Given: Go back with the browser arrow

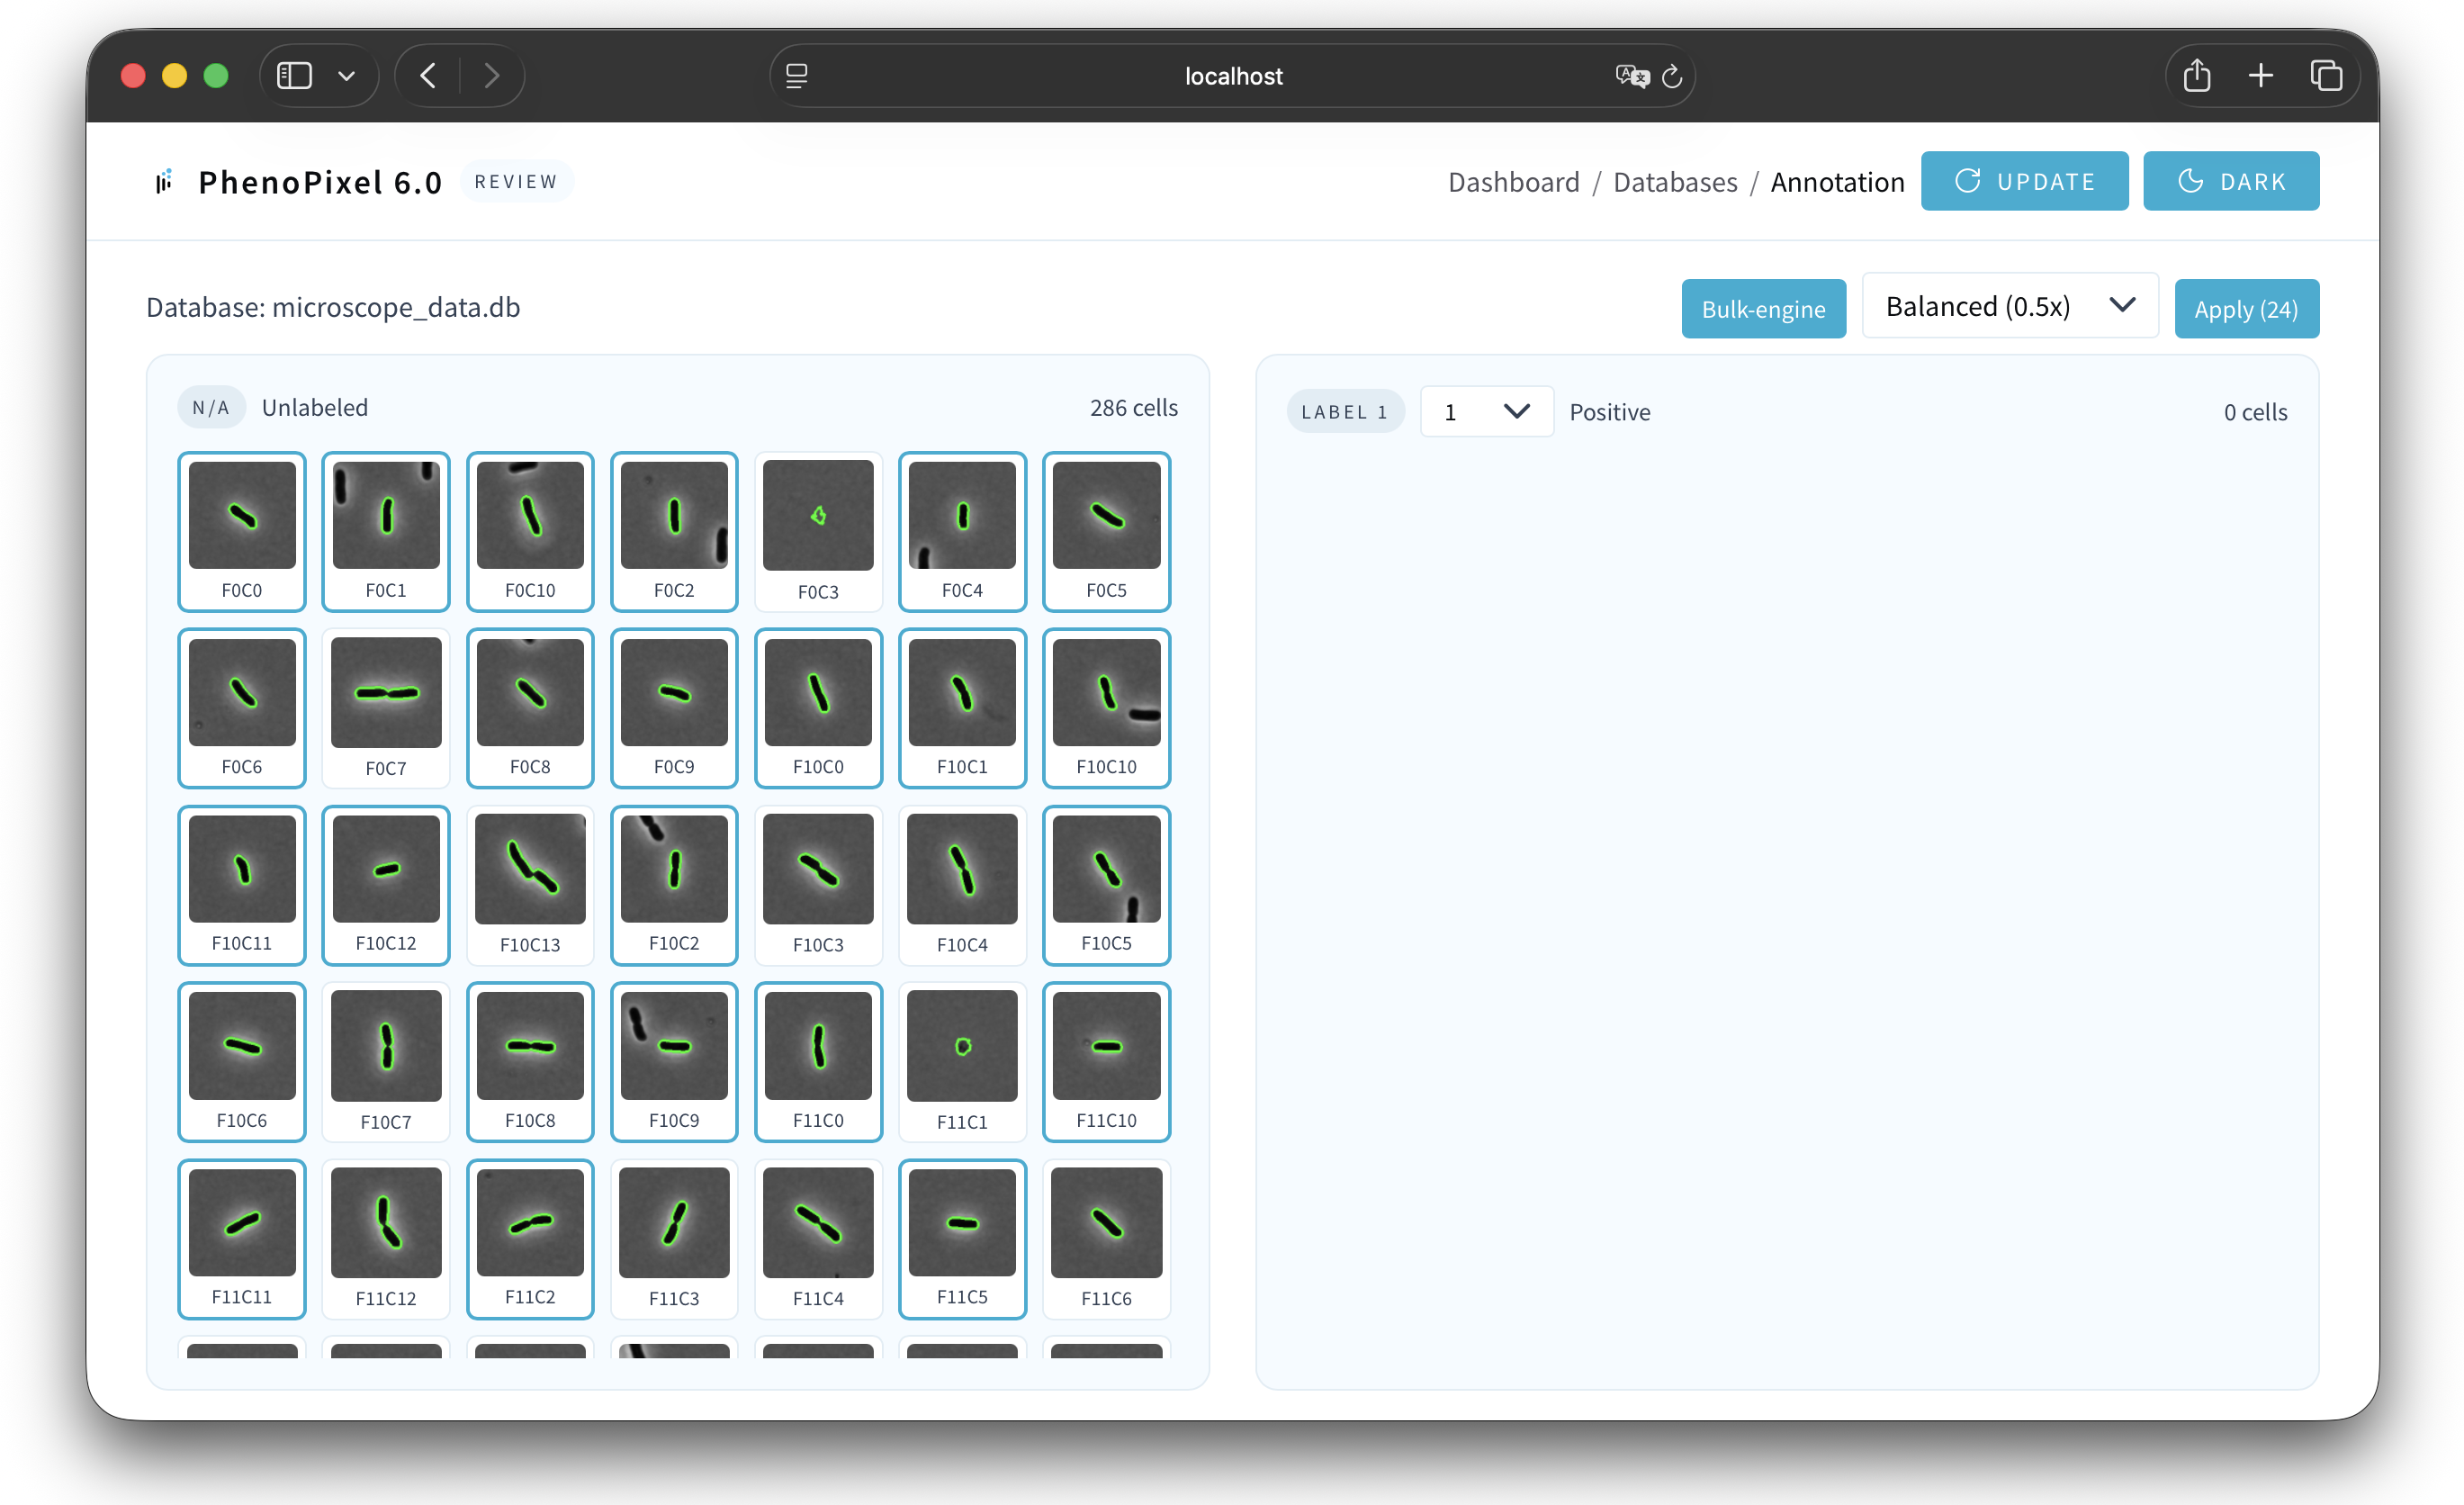Looking at the screenshot, I should tap(428, 76).
